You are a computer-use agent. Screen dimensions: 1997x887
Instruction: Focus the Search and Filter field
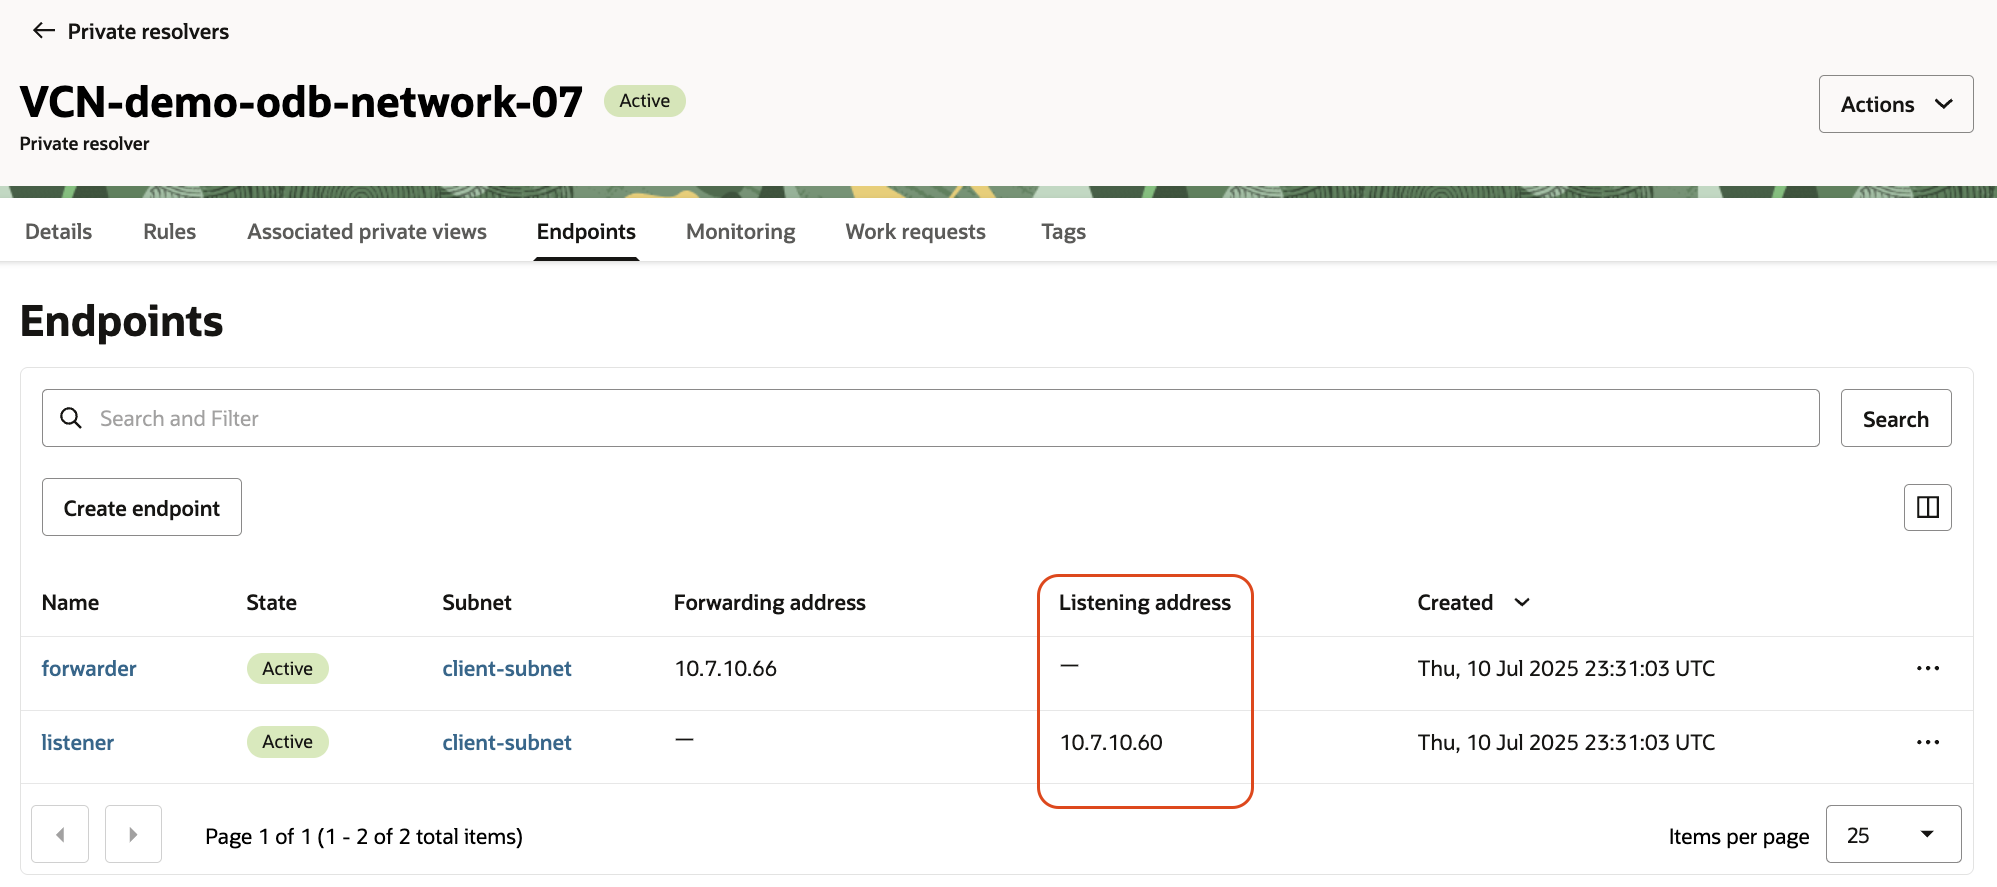[940, 418]
